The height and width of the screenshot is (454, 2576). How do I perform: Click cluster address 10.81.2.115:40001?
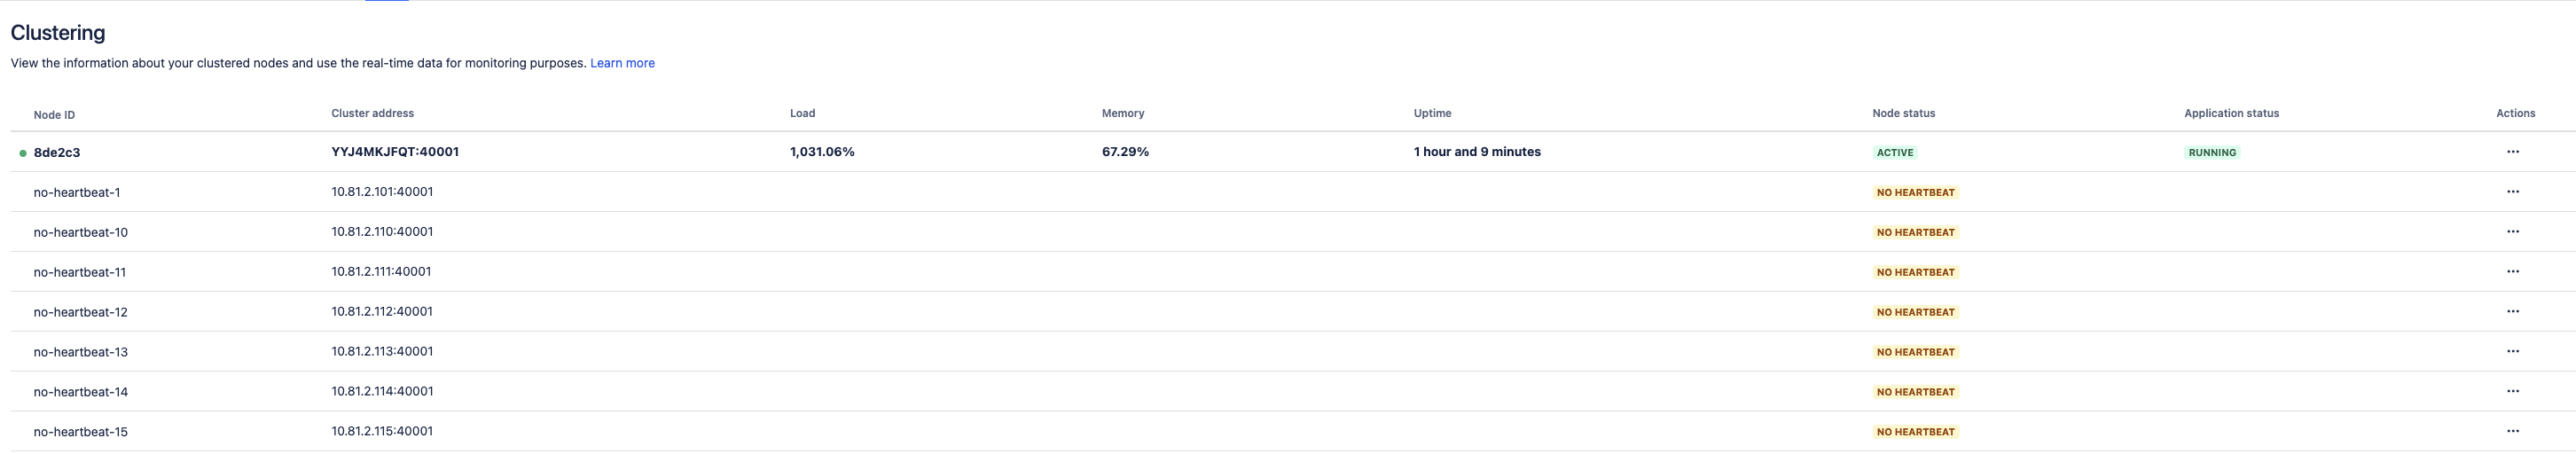382,431
